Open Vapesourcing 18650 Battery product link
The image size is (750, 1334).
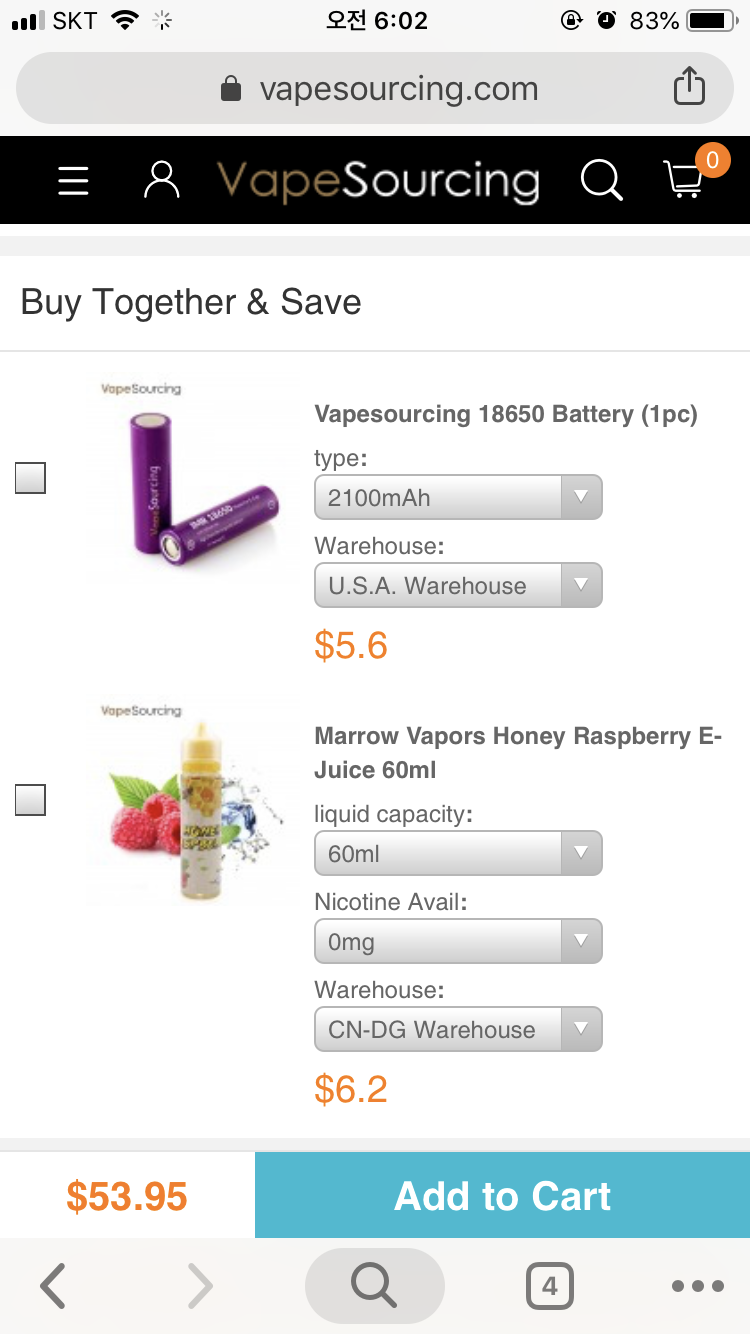coord(506,414)
